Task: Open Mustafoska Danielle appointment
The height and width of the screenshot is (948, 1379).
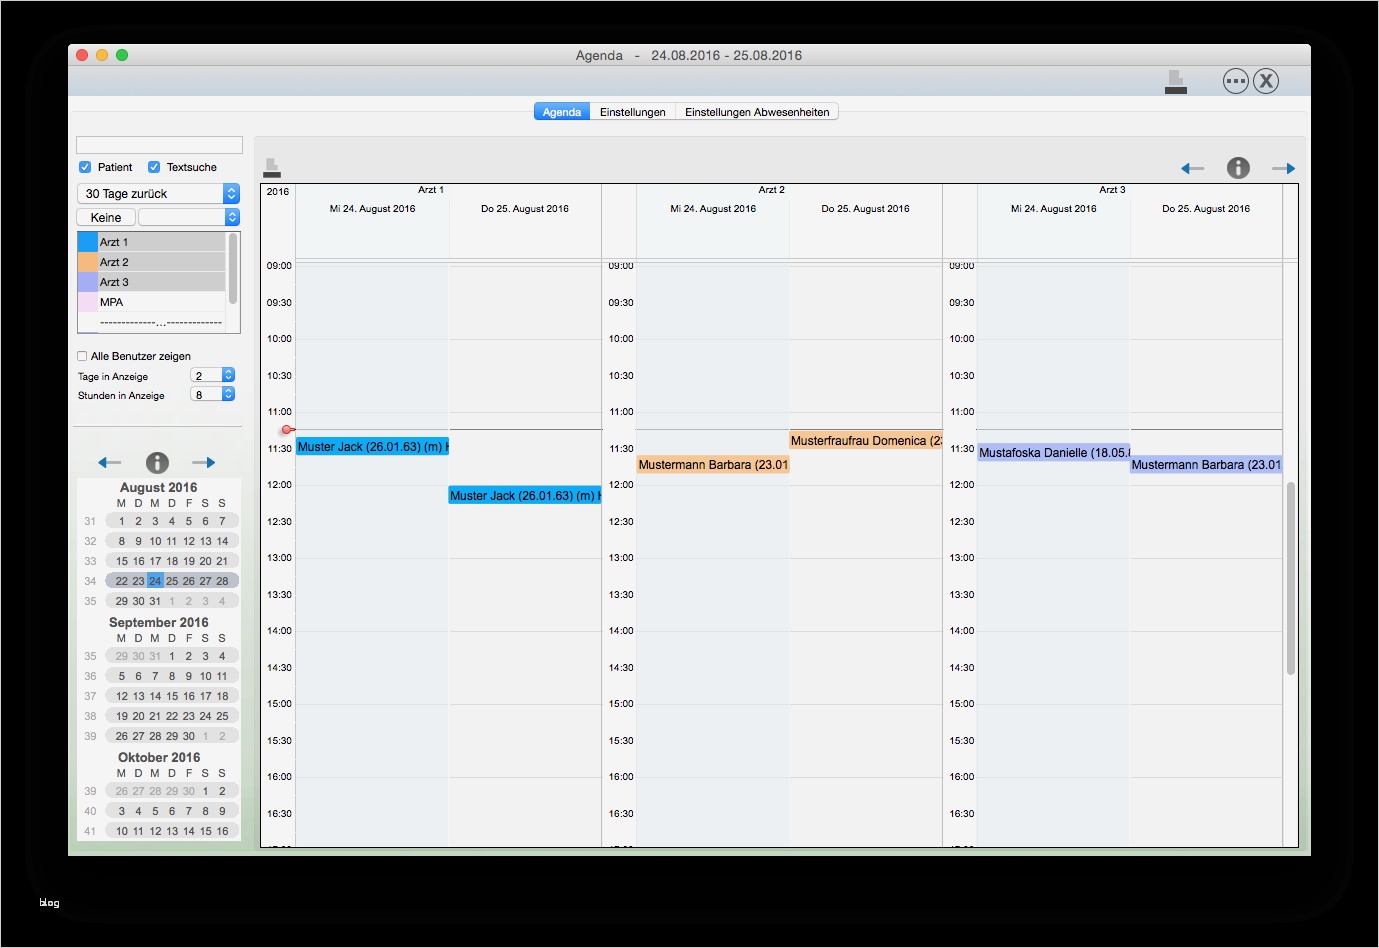Action: pyautogui.click(x=1054, y=452)
